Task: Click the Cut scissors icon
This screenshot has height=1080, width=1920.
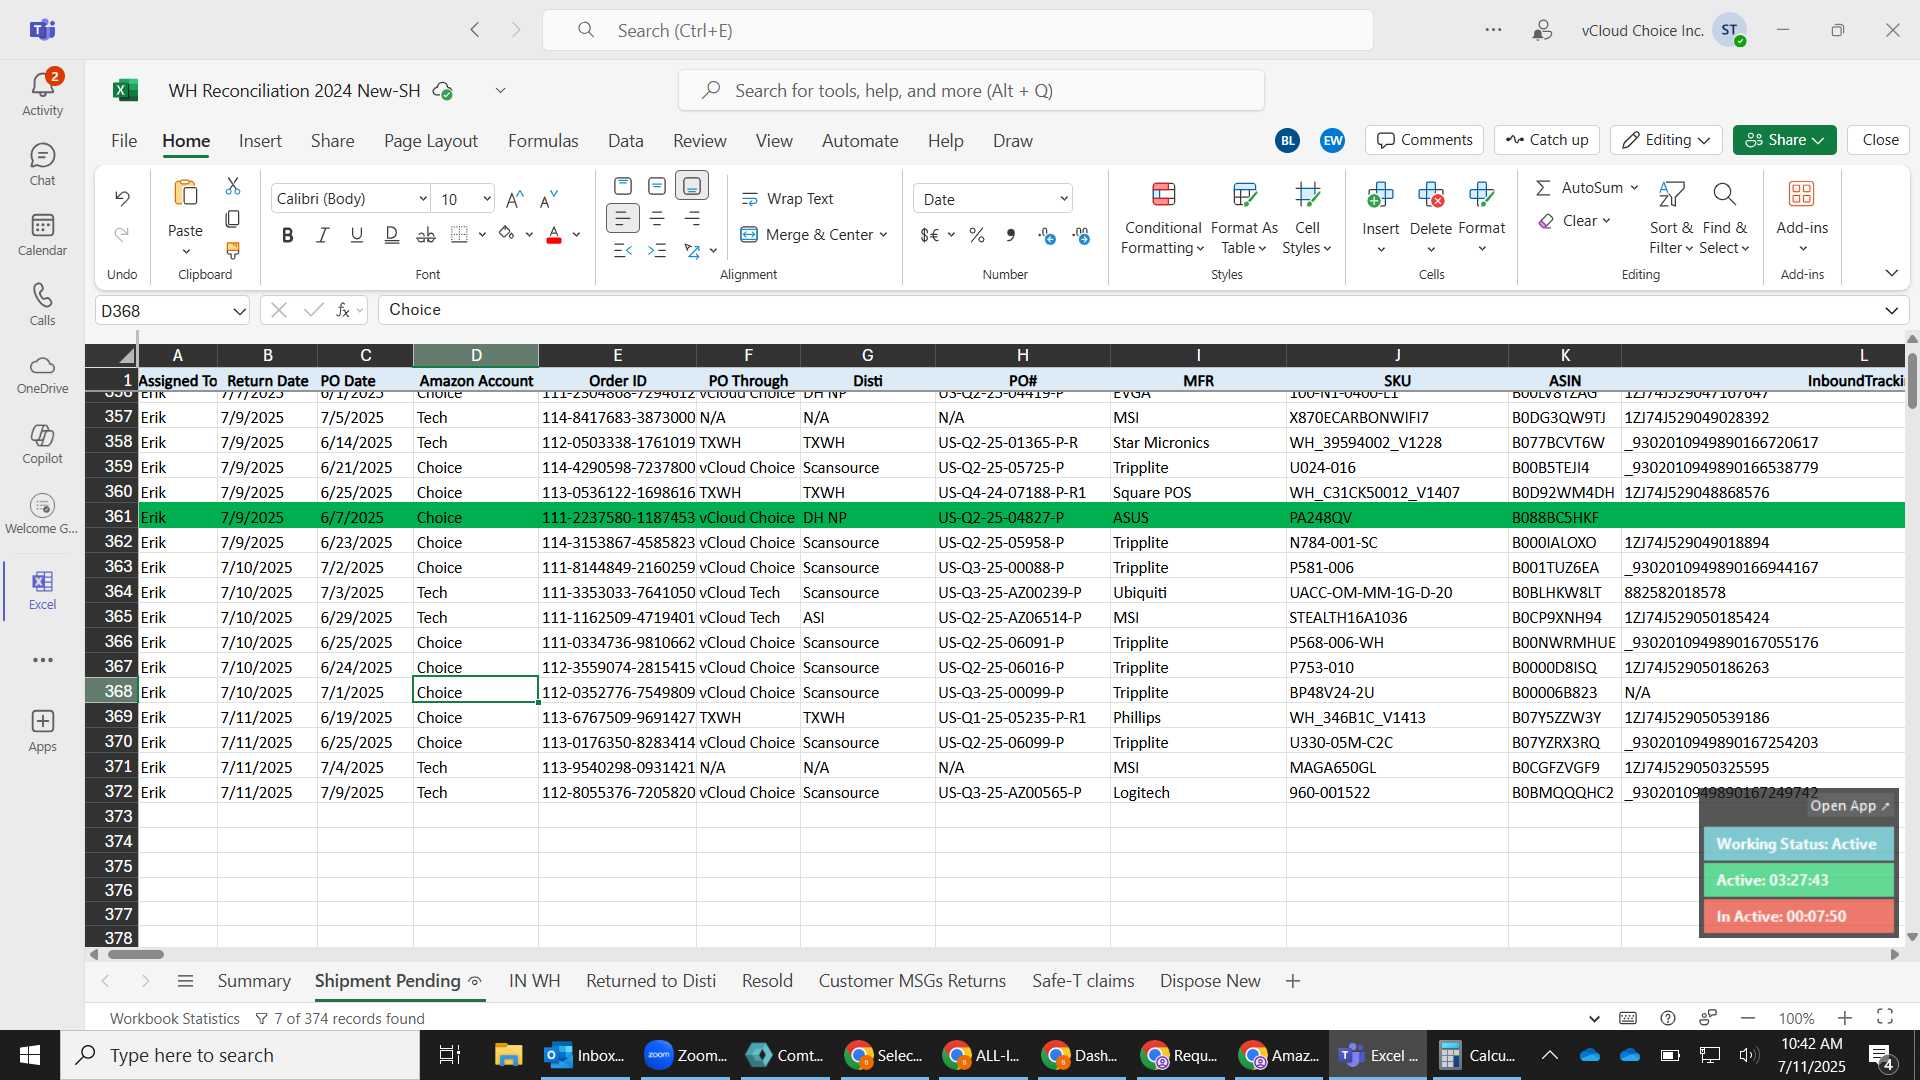Action: (x=233, y=186)
